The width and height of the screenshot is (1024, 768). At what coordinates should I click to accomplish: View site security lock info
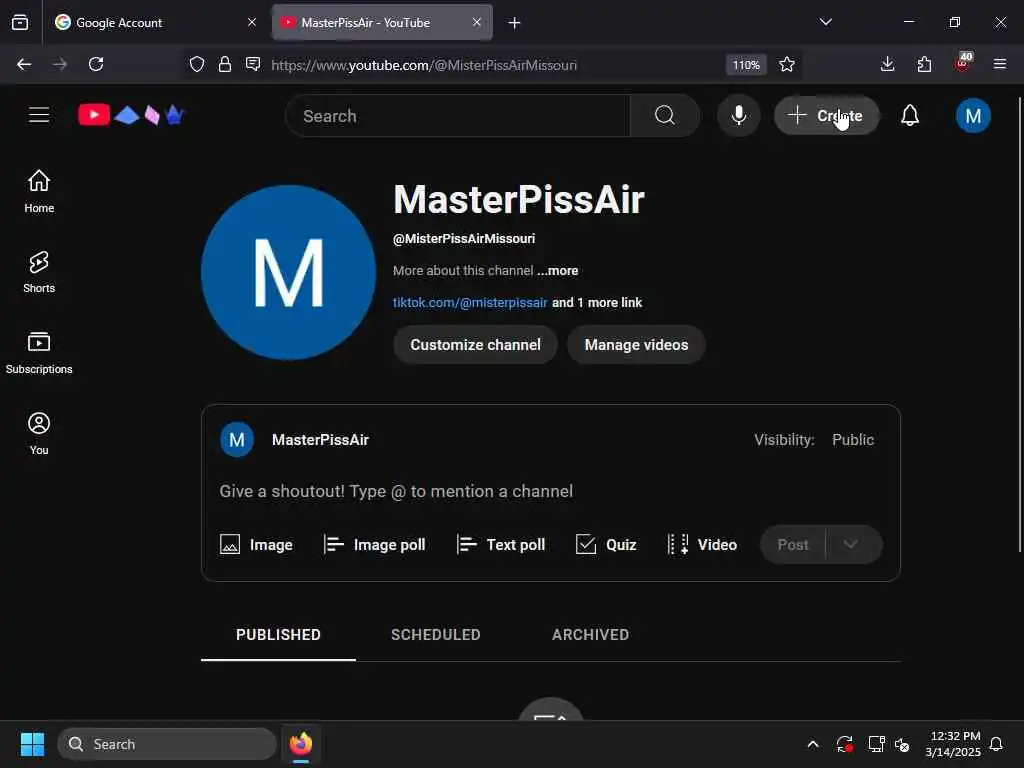(x=225, y=64)
